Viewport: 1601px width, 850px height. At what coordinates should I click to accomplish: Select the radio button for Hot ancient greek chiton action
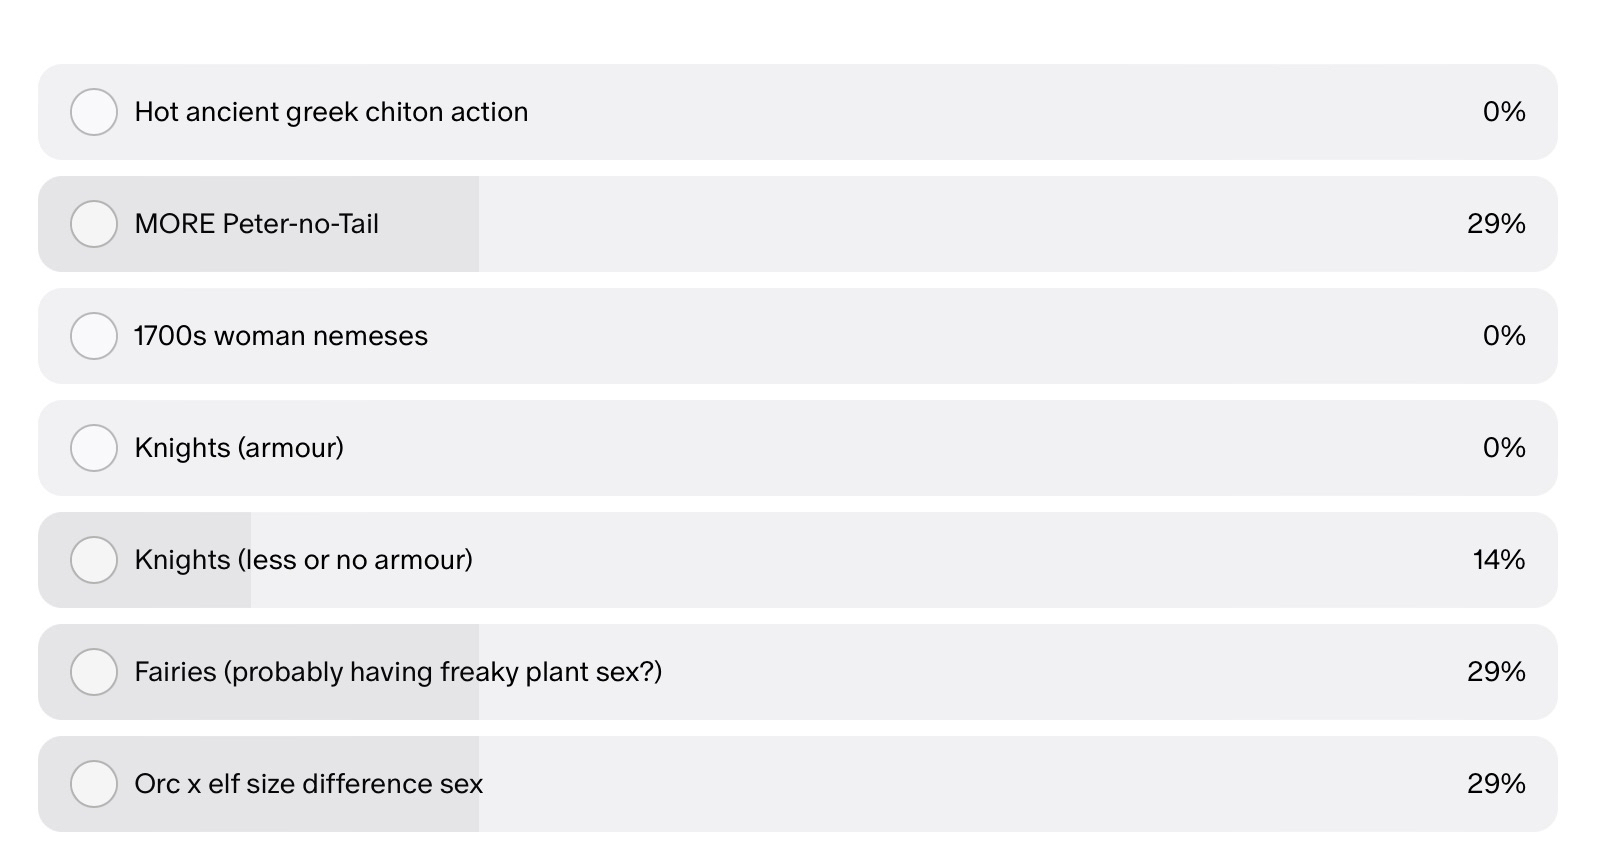(94, 112)
